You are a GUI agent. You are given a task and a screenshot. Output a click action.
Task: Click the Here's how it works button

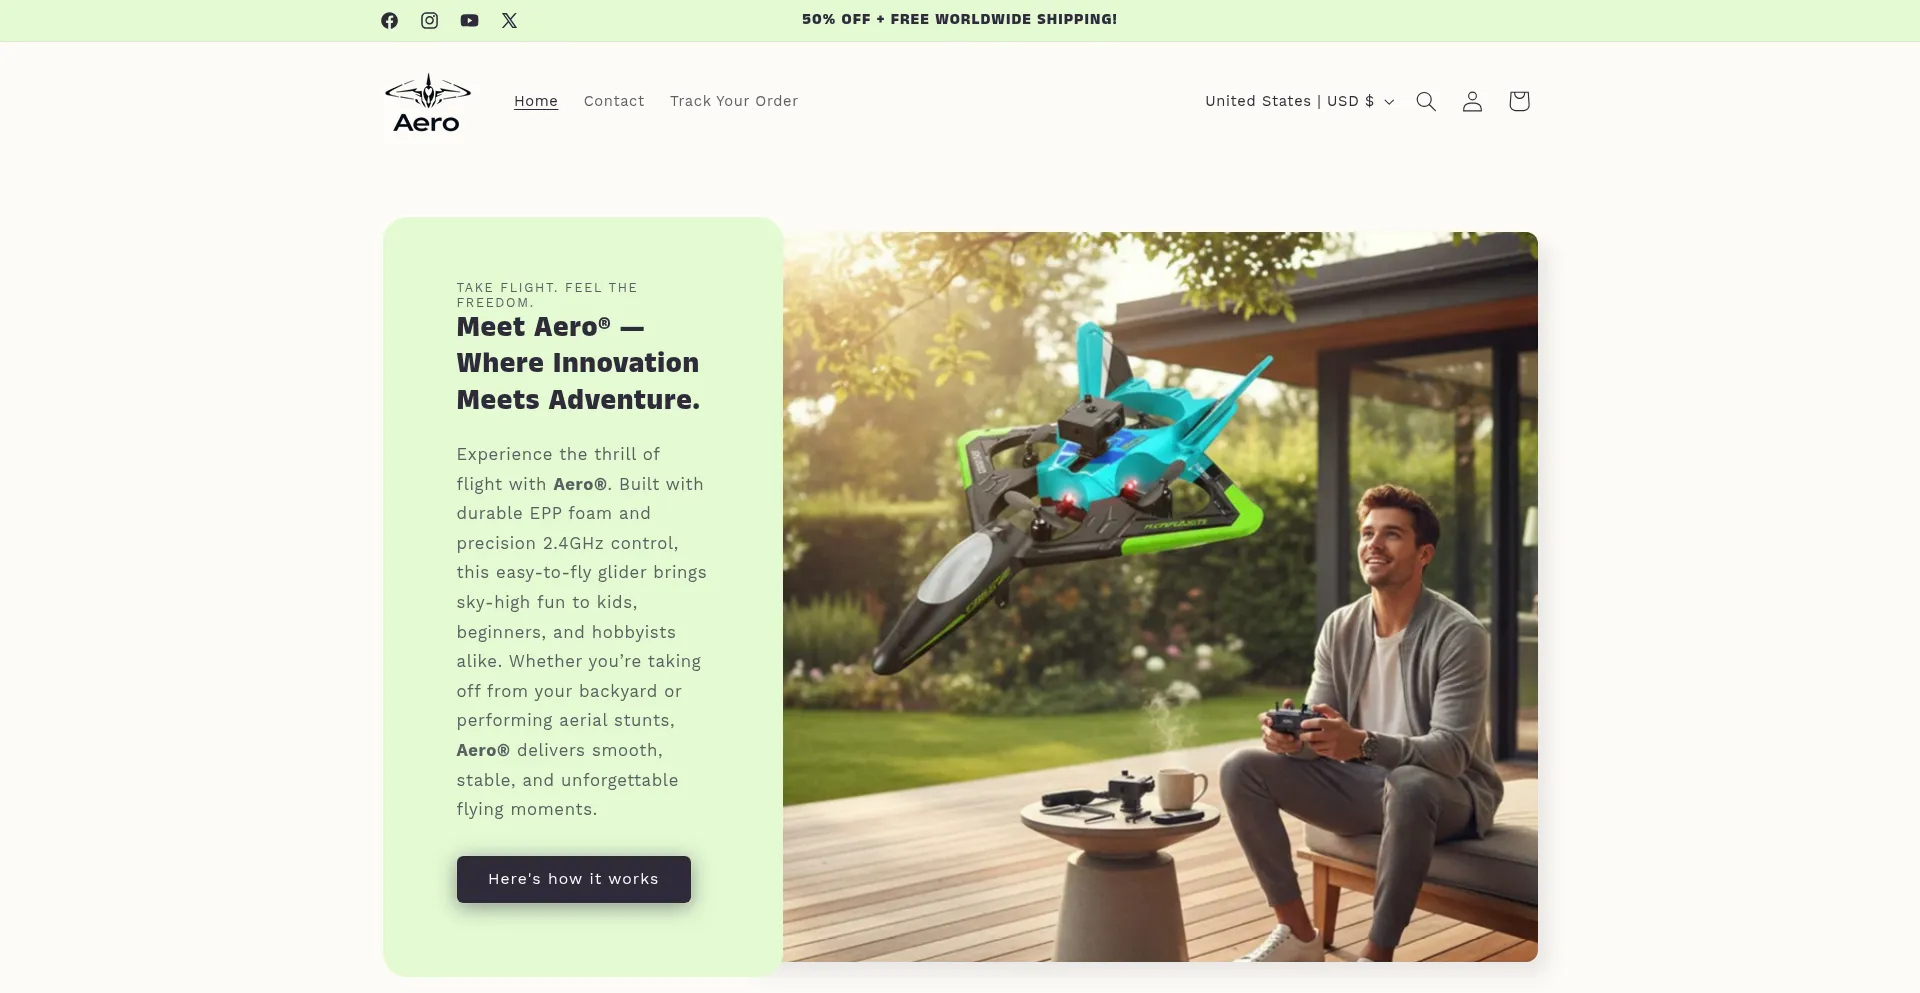574,879
